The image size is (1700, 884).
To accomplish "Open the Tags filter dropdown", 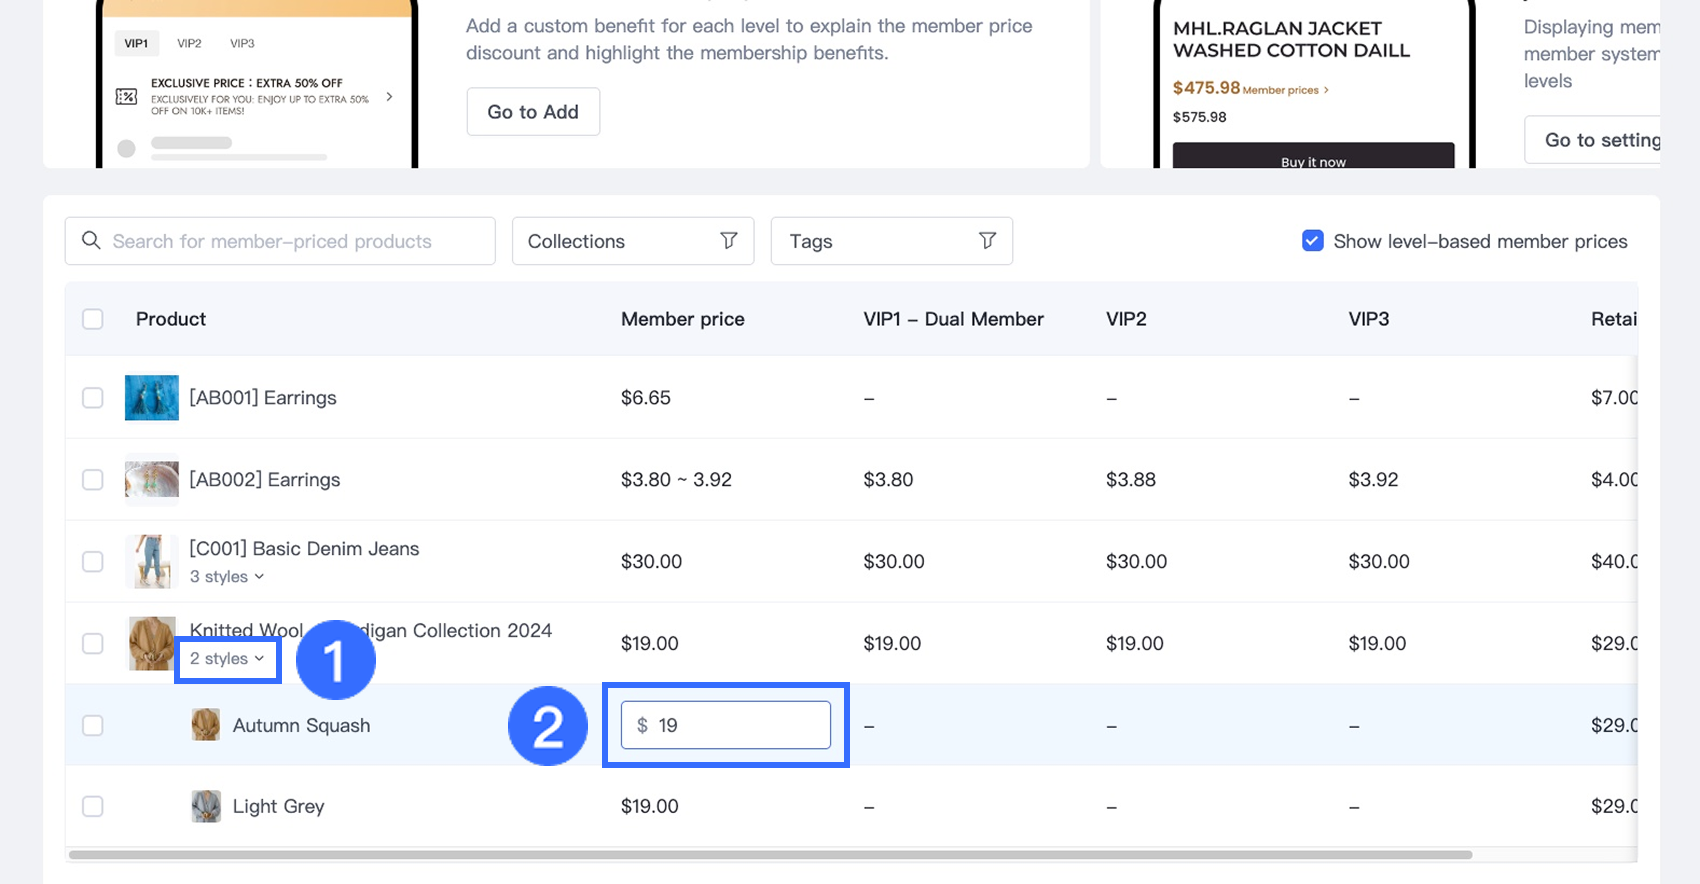I will (890, 241).
